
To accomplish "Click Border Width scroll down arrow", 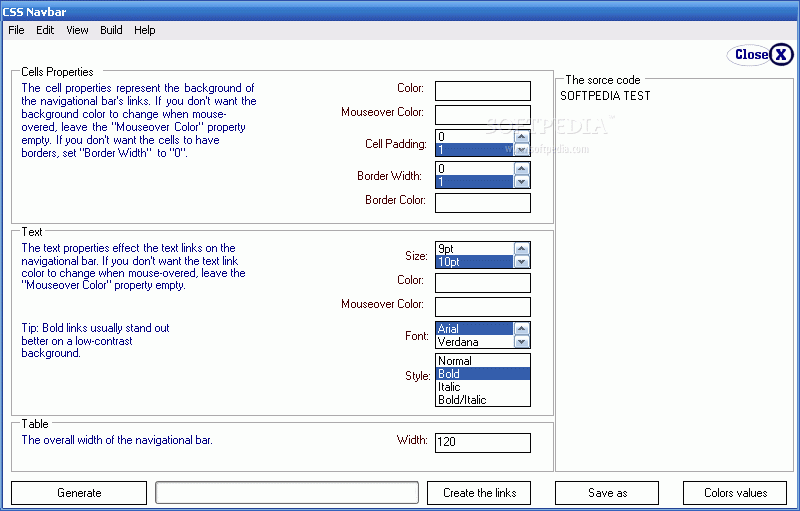I will [521, 182].
